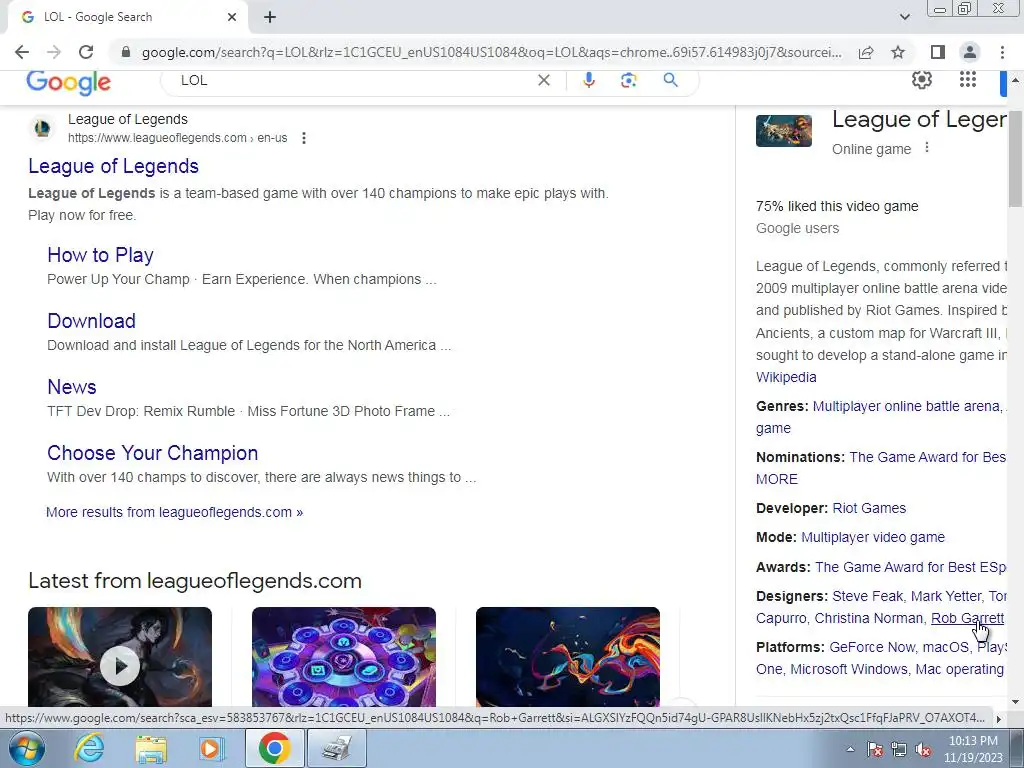Screen dimensions: 1024x768
Task: Click the page vertical scrollbar
Action: click(x=1016, y=159)
